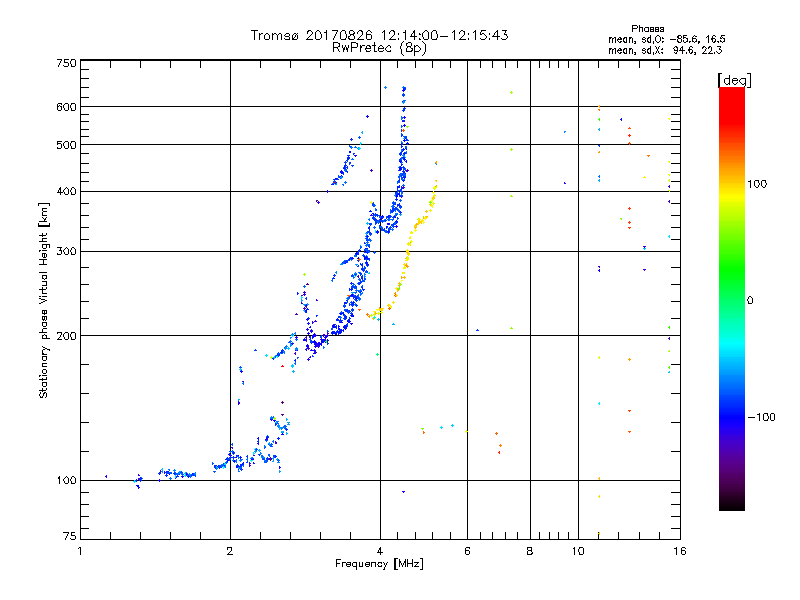Click the y-axis tick '200'
The width and height of the screenshot is (800, 600).
pos(66,336)
